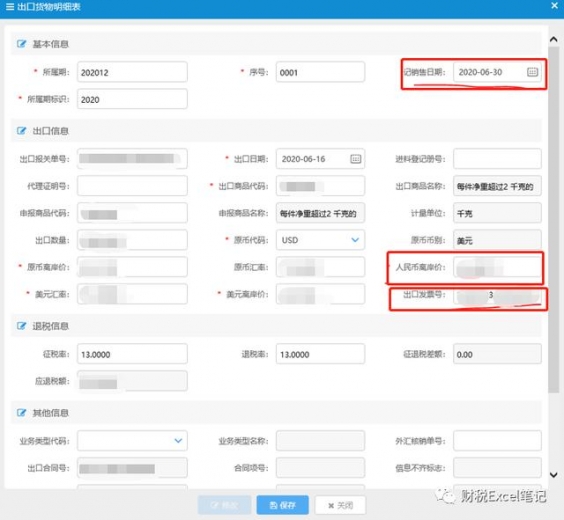Click the 出口信息 section heading
Image resolution: width=564 pixels, height=520 pixels.
[x=51, y=131]
